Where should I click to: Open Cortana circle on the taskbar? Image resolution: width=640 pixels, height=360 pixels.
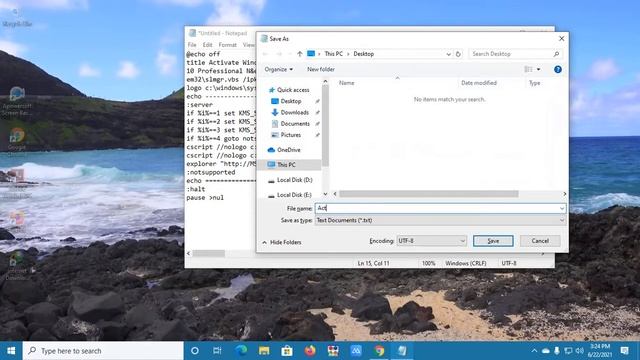[x=195, y=351]
